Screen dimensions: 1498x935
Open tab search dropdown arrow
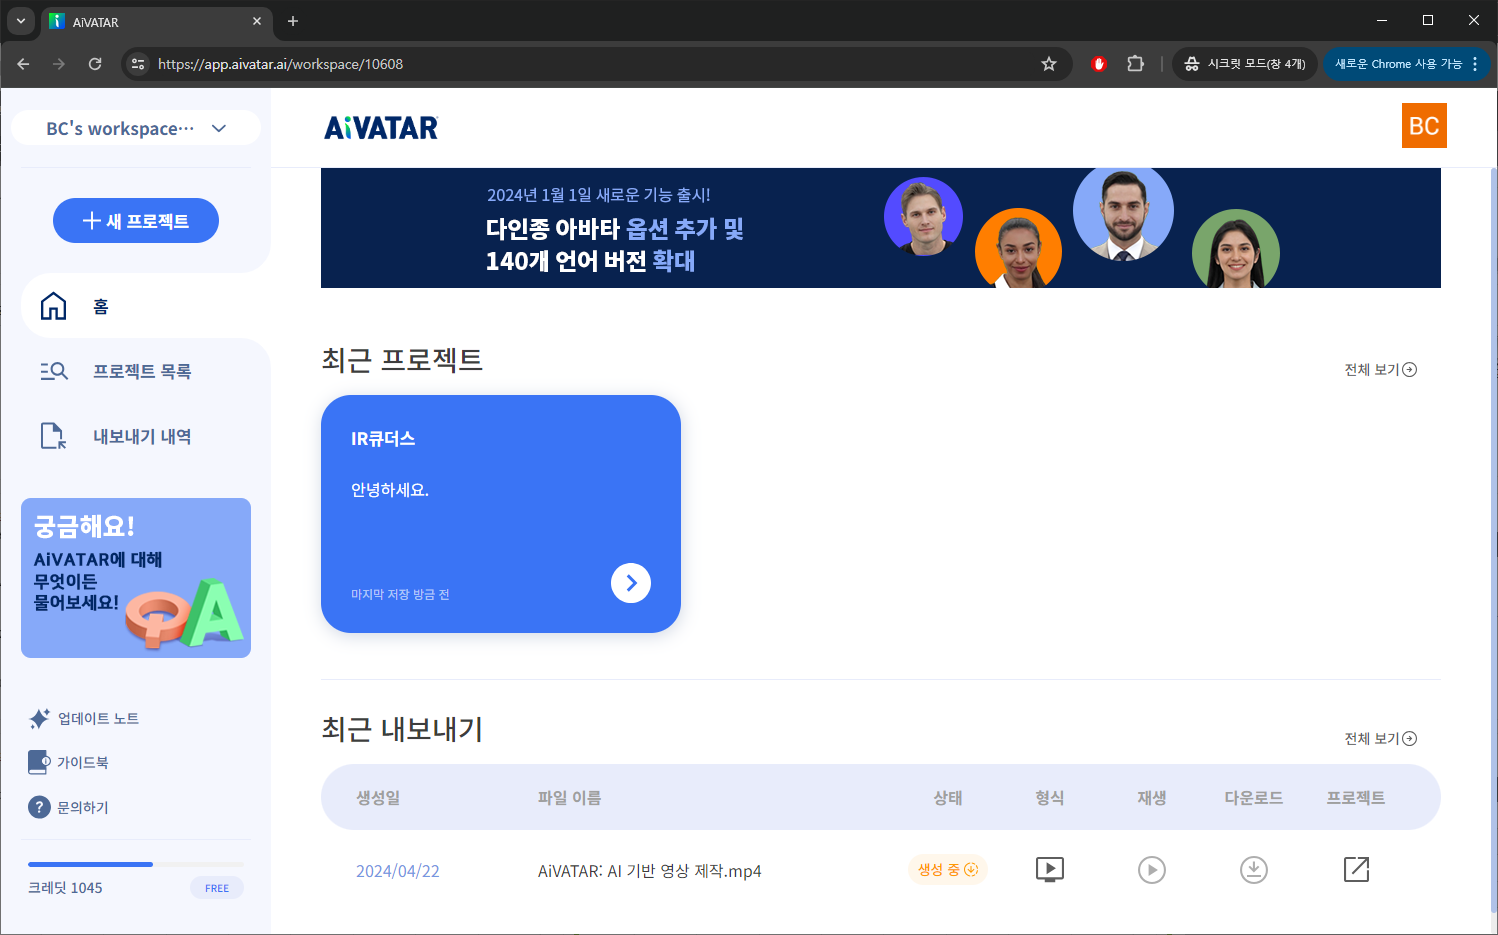pos(21,21)
